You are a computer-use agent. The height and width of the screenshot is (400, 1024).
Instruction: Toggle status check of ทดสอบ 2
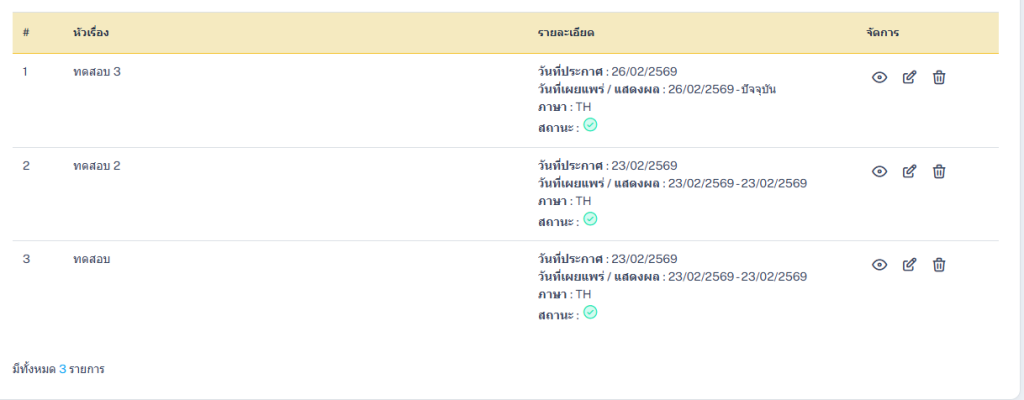tap(590, 219)
